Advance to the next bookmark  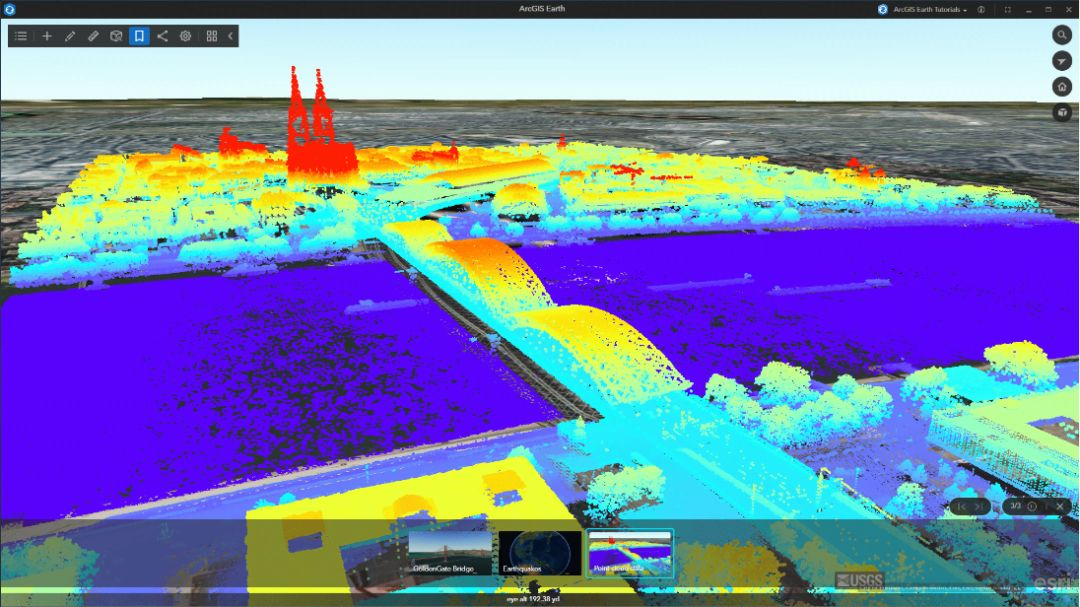click(979, 507)
